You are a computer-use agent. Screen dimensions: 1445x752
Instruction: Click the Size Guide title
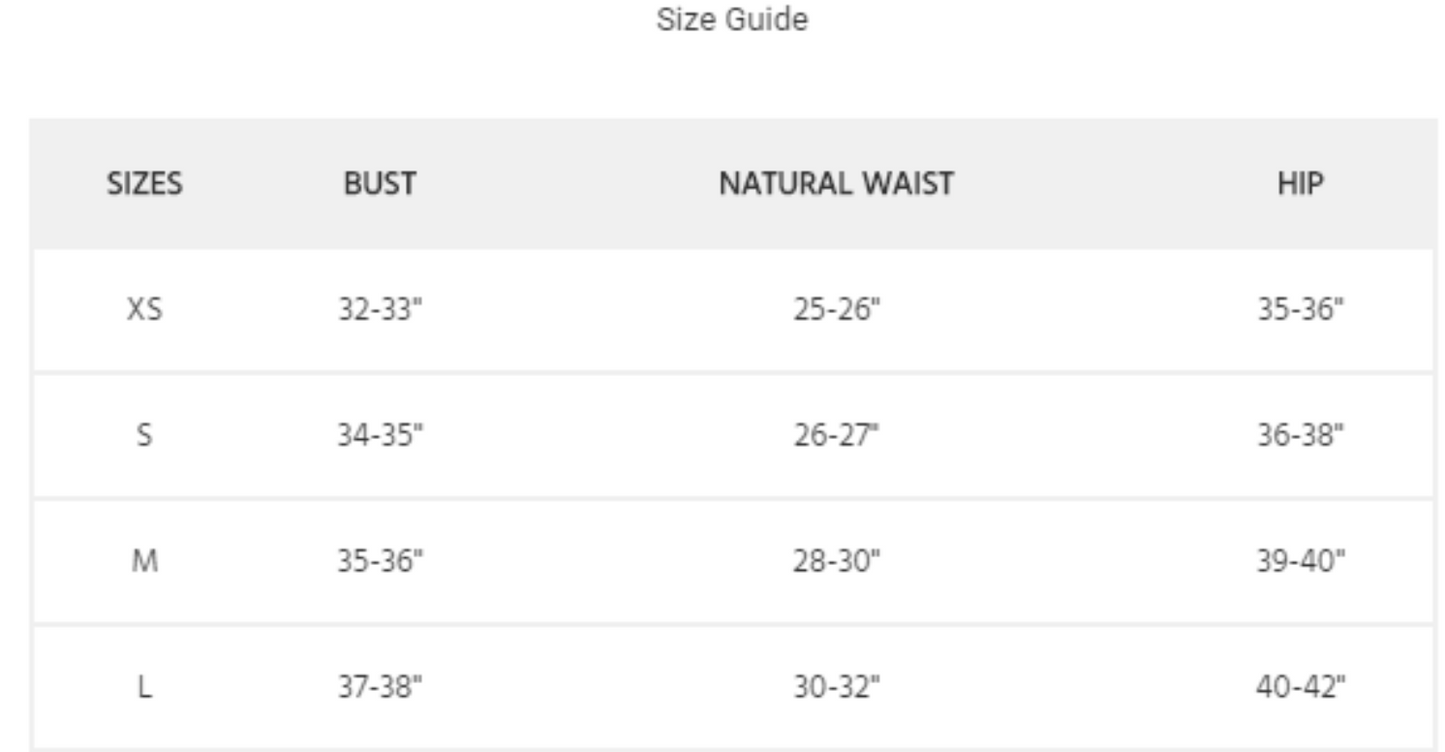[732, 20]
